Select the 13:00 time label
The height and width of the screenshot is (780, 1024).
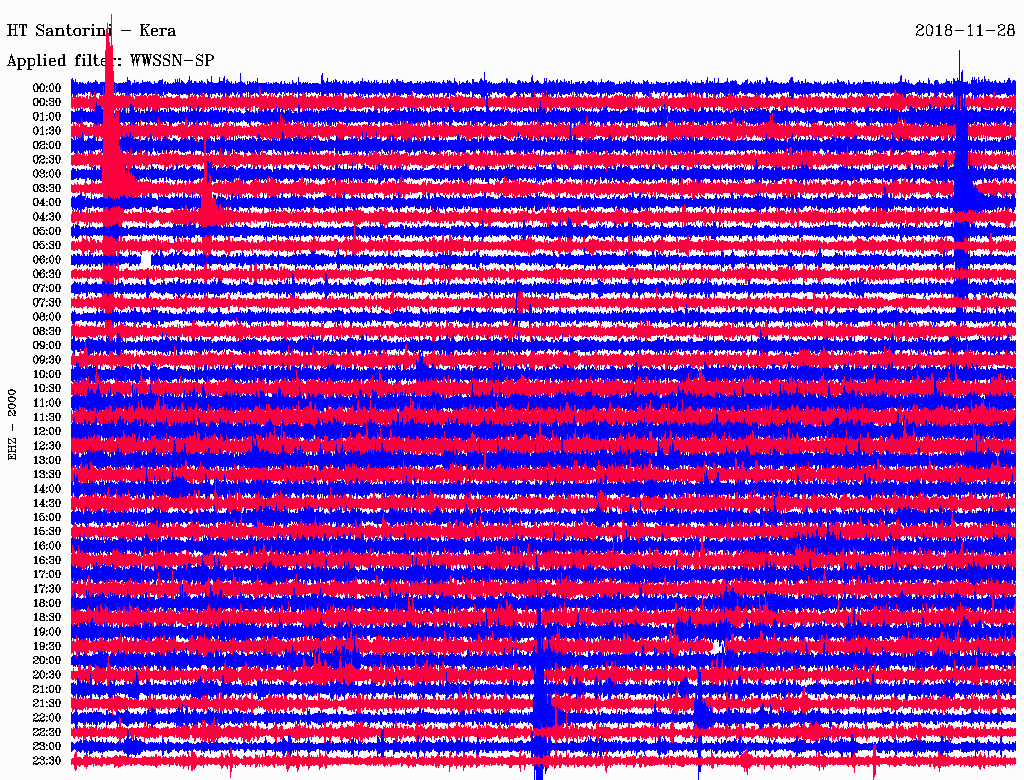[47, 460]
